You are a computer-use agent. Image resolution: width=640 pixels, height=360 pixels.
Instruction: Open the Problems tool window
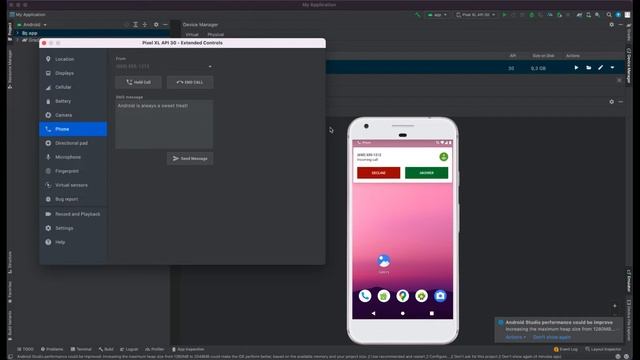(52, 349)
